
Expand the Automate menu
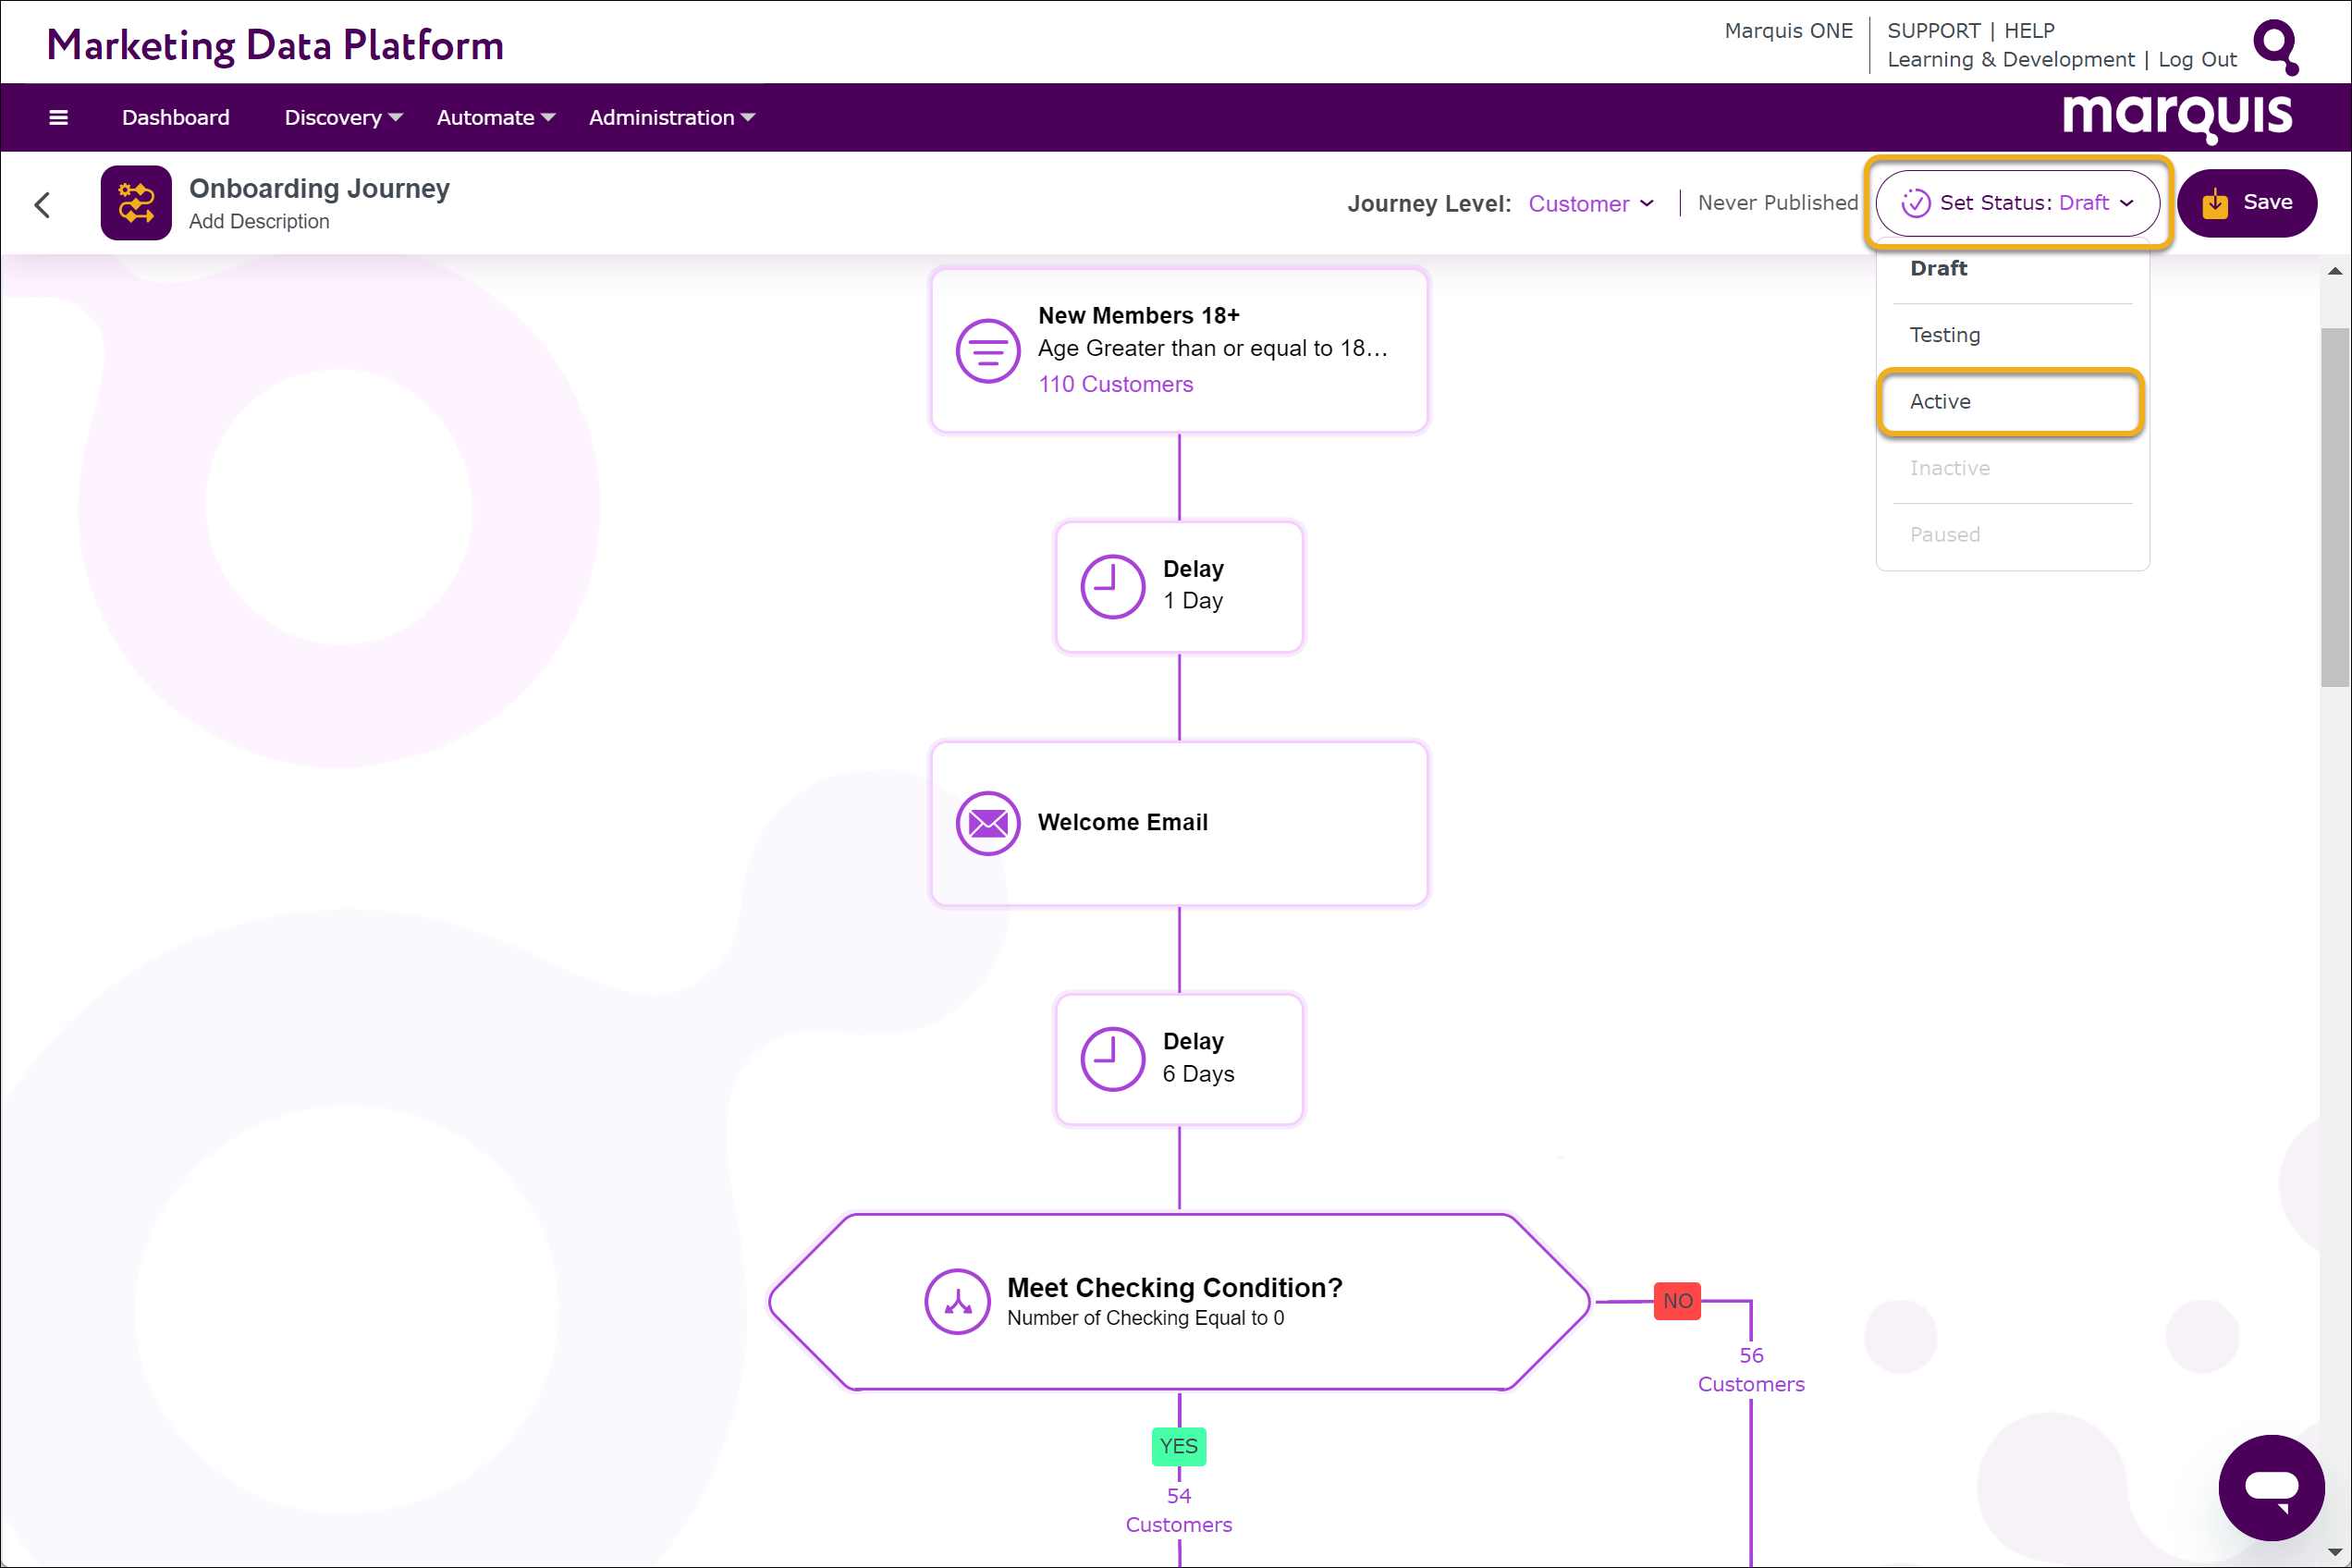click(495, 118)
